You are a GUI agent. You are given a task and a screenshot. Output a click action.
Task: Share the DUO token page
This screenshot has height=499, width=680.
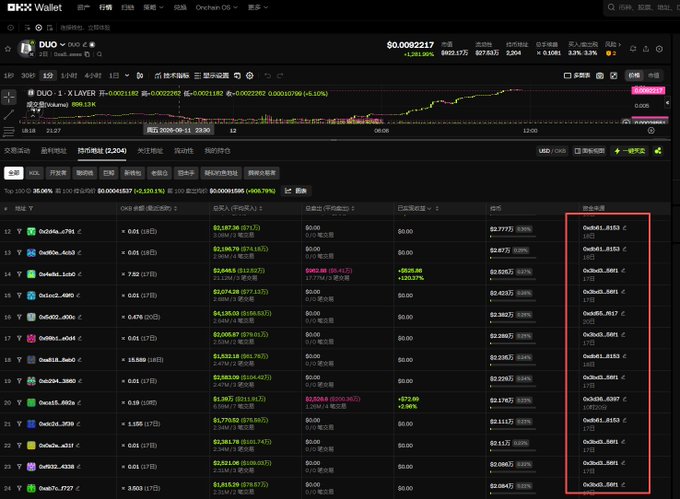(646, 49)
